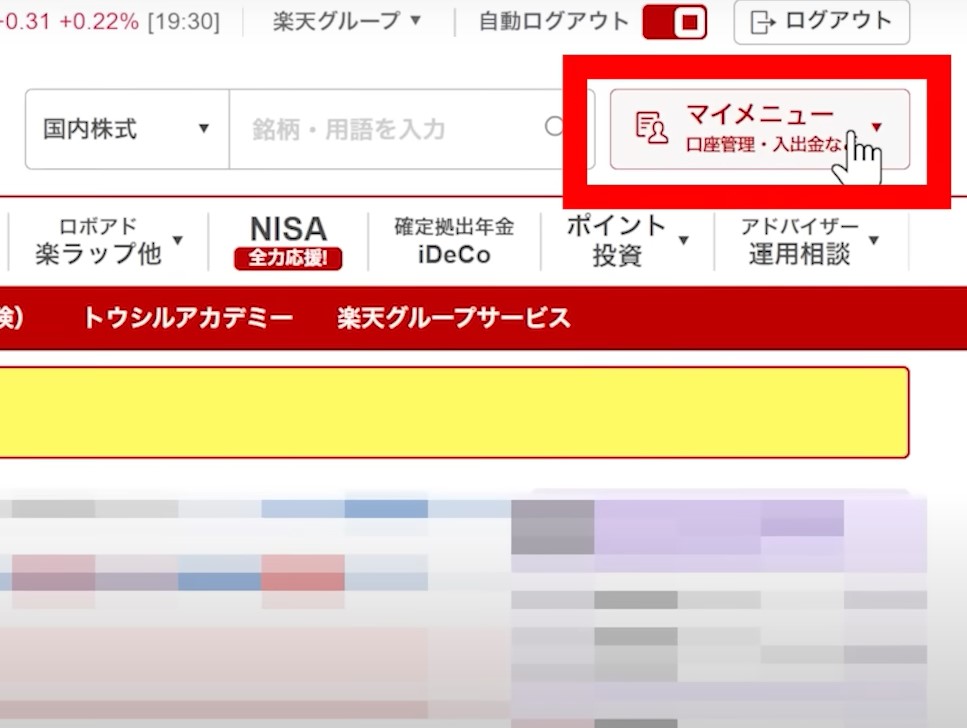Open the 国内株式 category dropdown
The width and height of the screenshot is (967, 728).
point(127,129)
